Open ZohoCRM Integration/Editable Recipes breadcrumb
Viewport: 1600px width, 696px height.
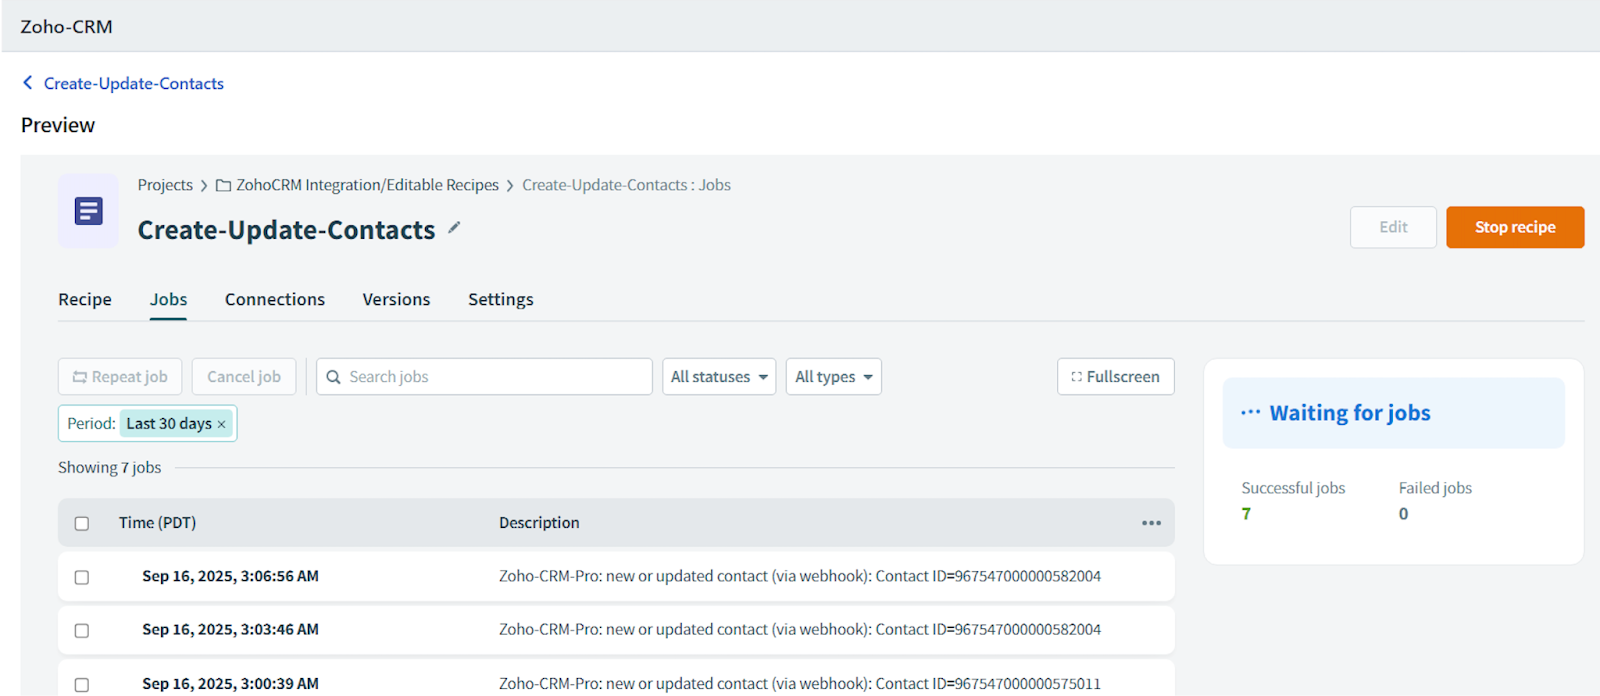(367, 185)
